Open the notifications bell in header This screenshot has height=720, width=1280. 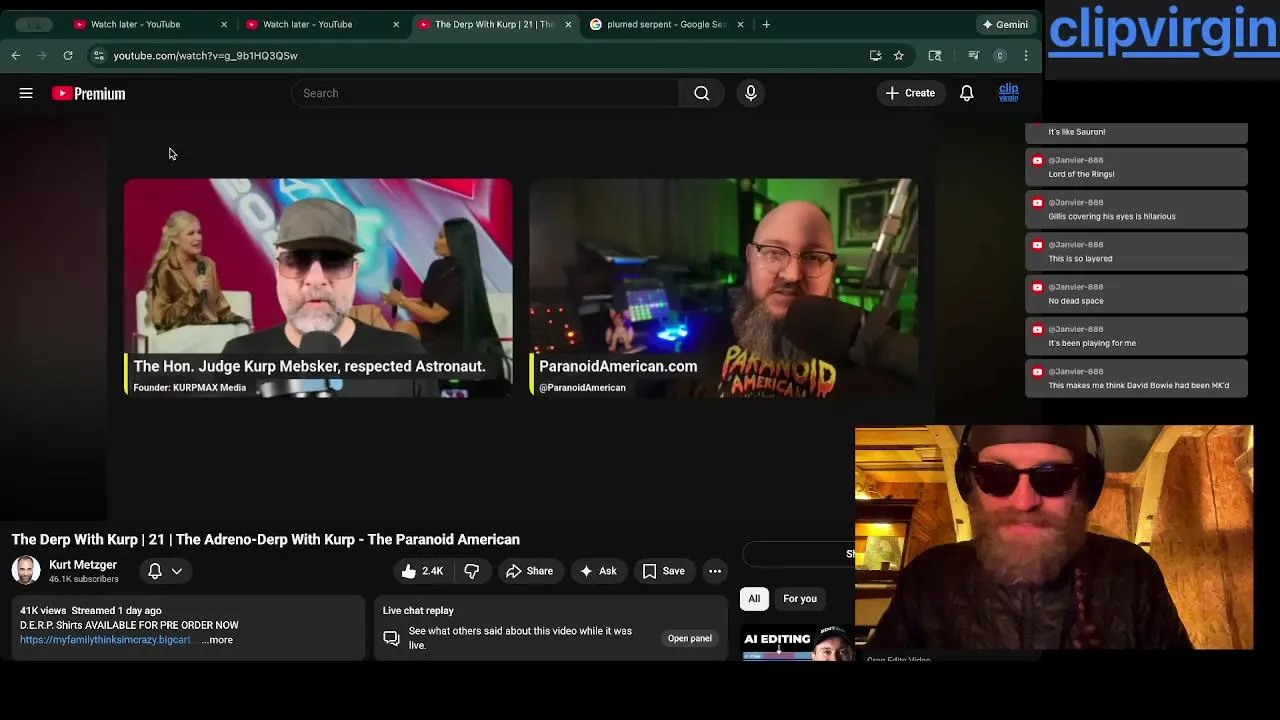967,93
